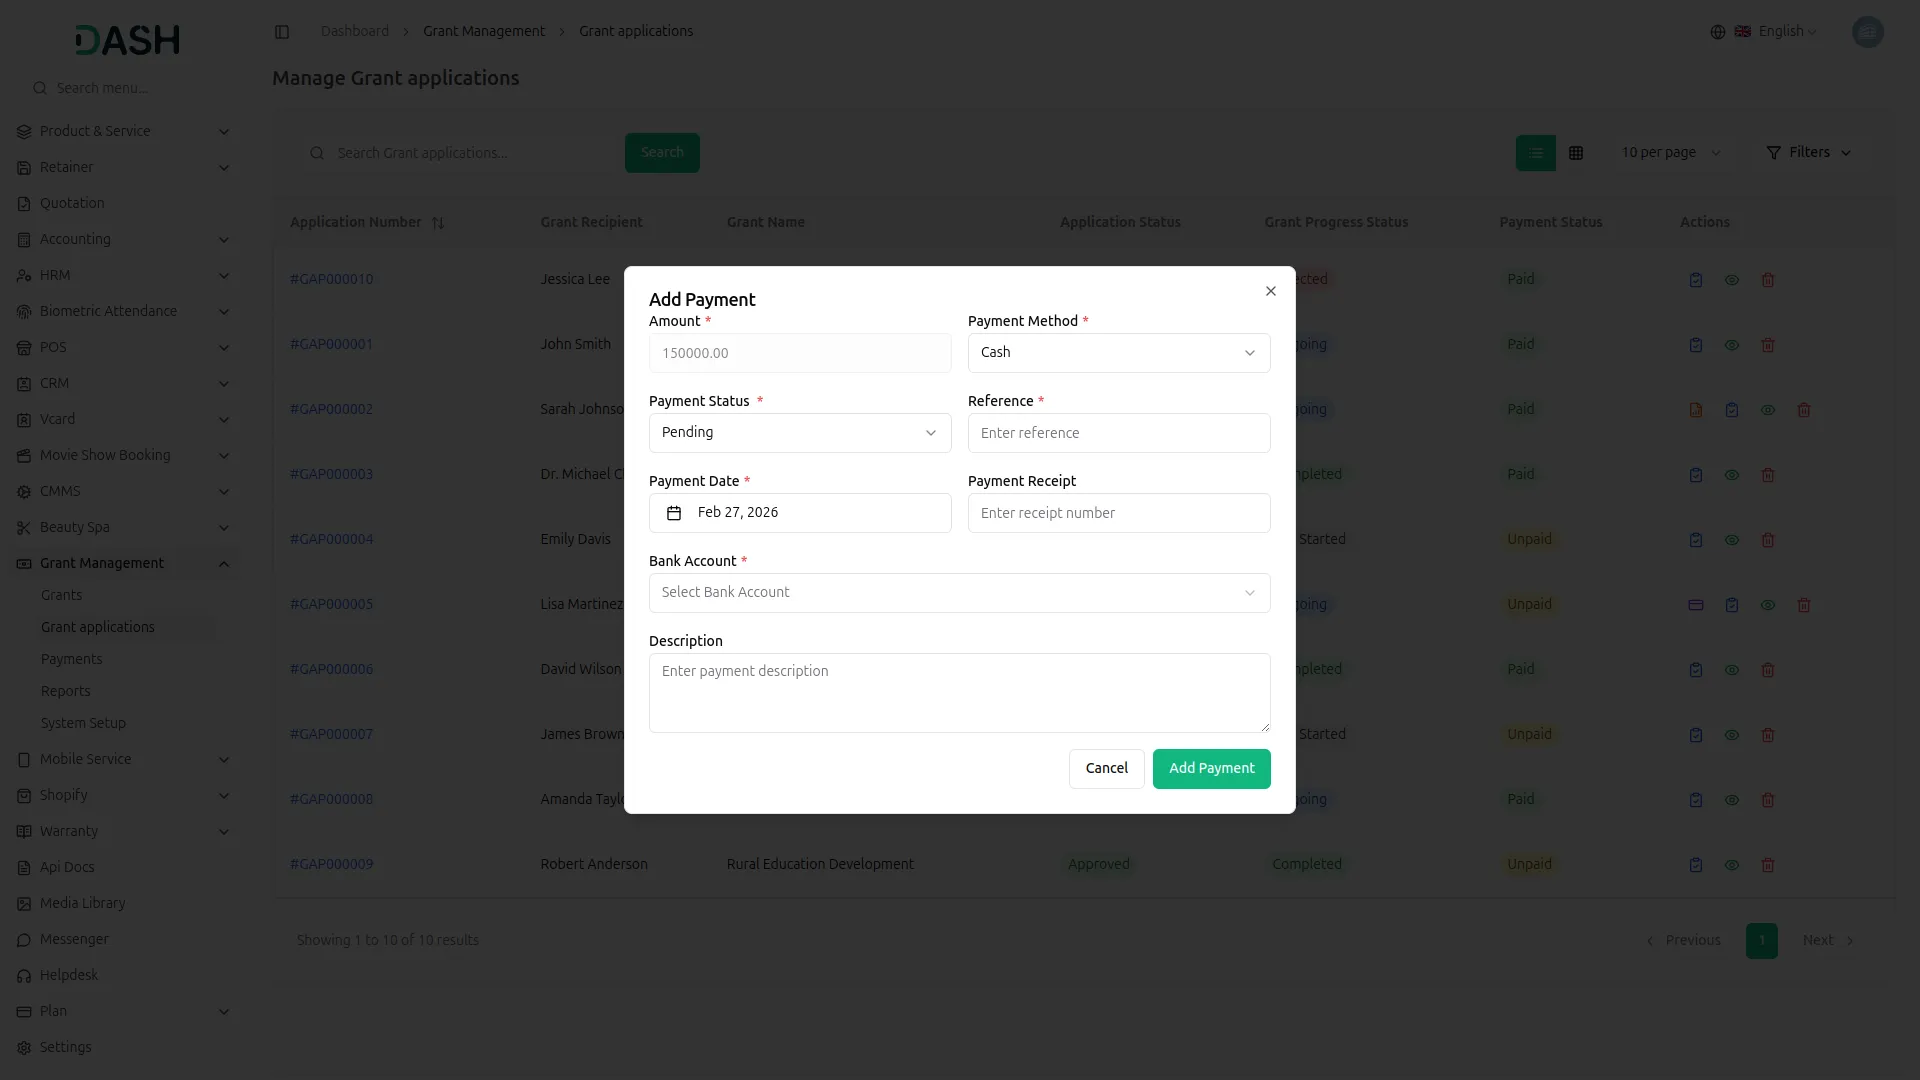The height and width of the screenshot is (1080, 1920).
Task: Select System Setup from the sidebar
Action: coord(83,723)
